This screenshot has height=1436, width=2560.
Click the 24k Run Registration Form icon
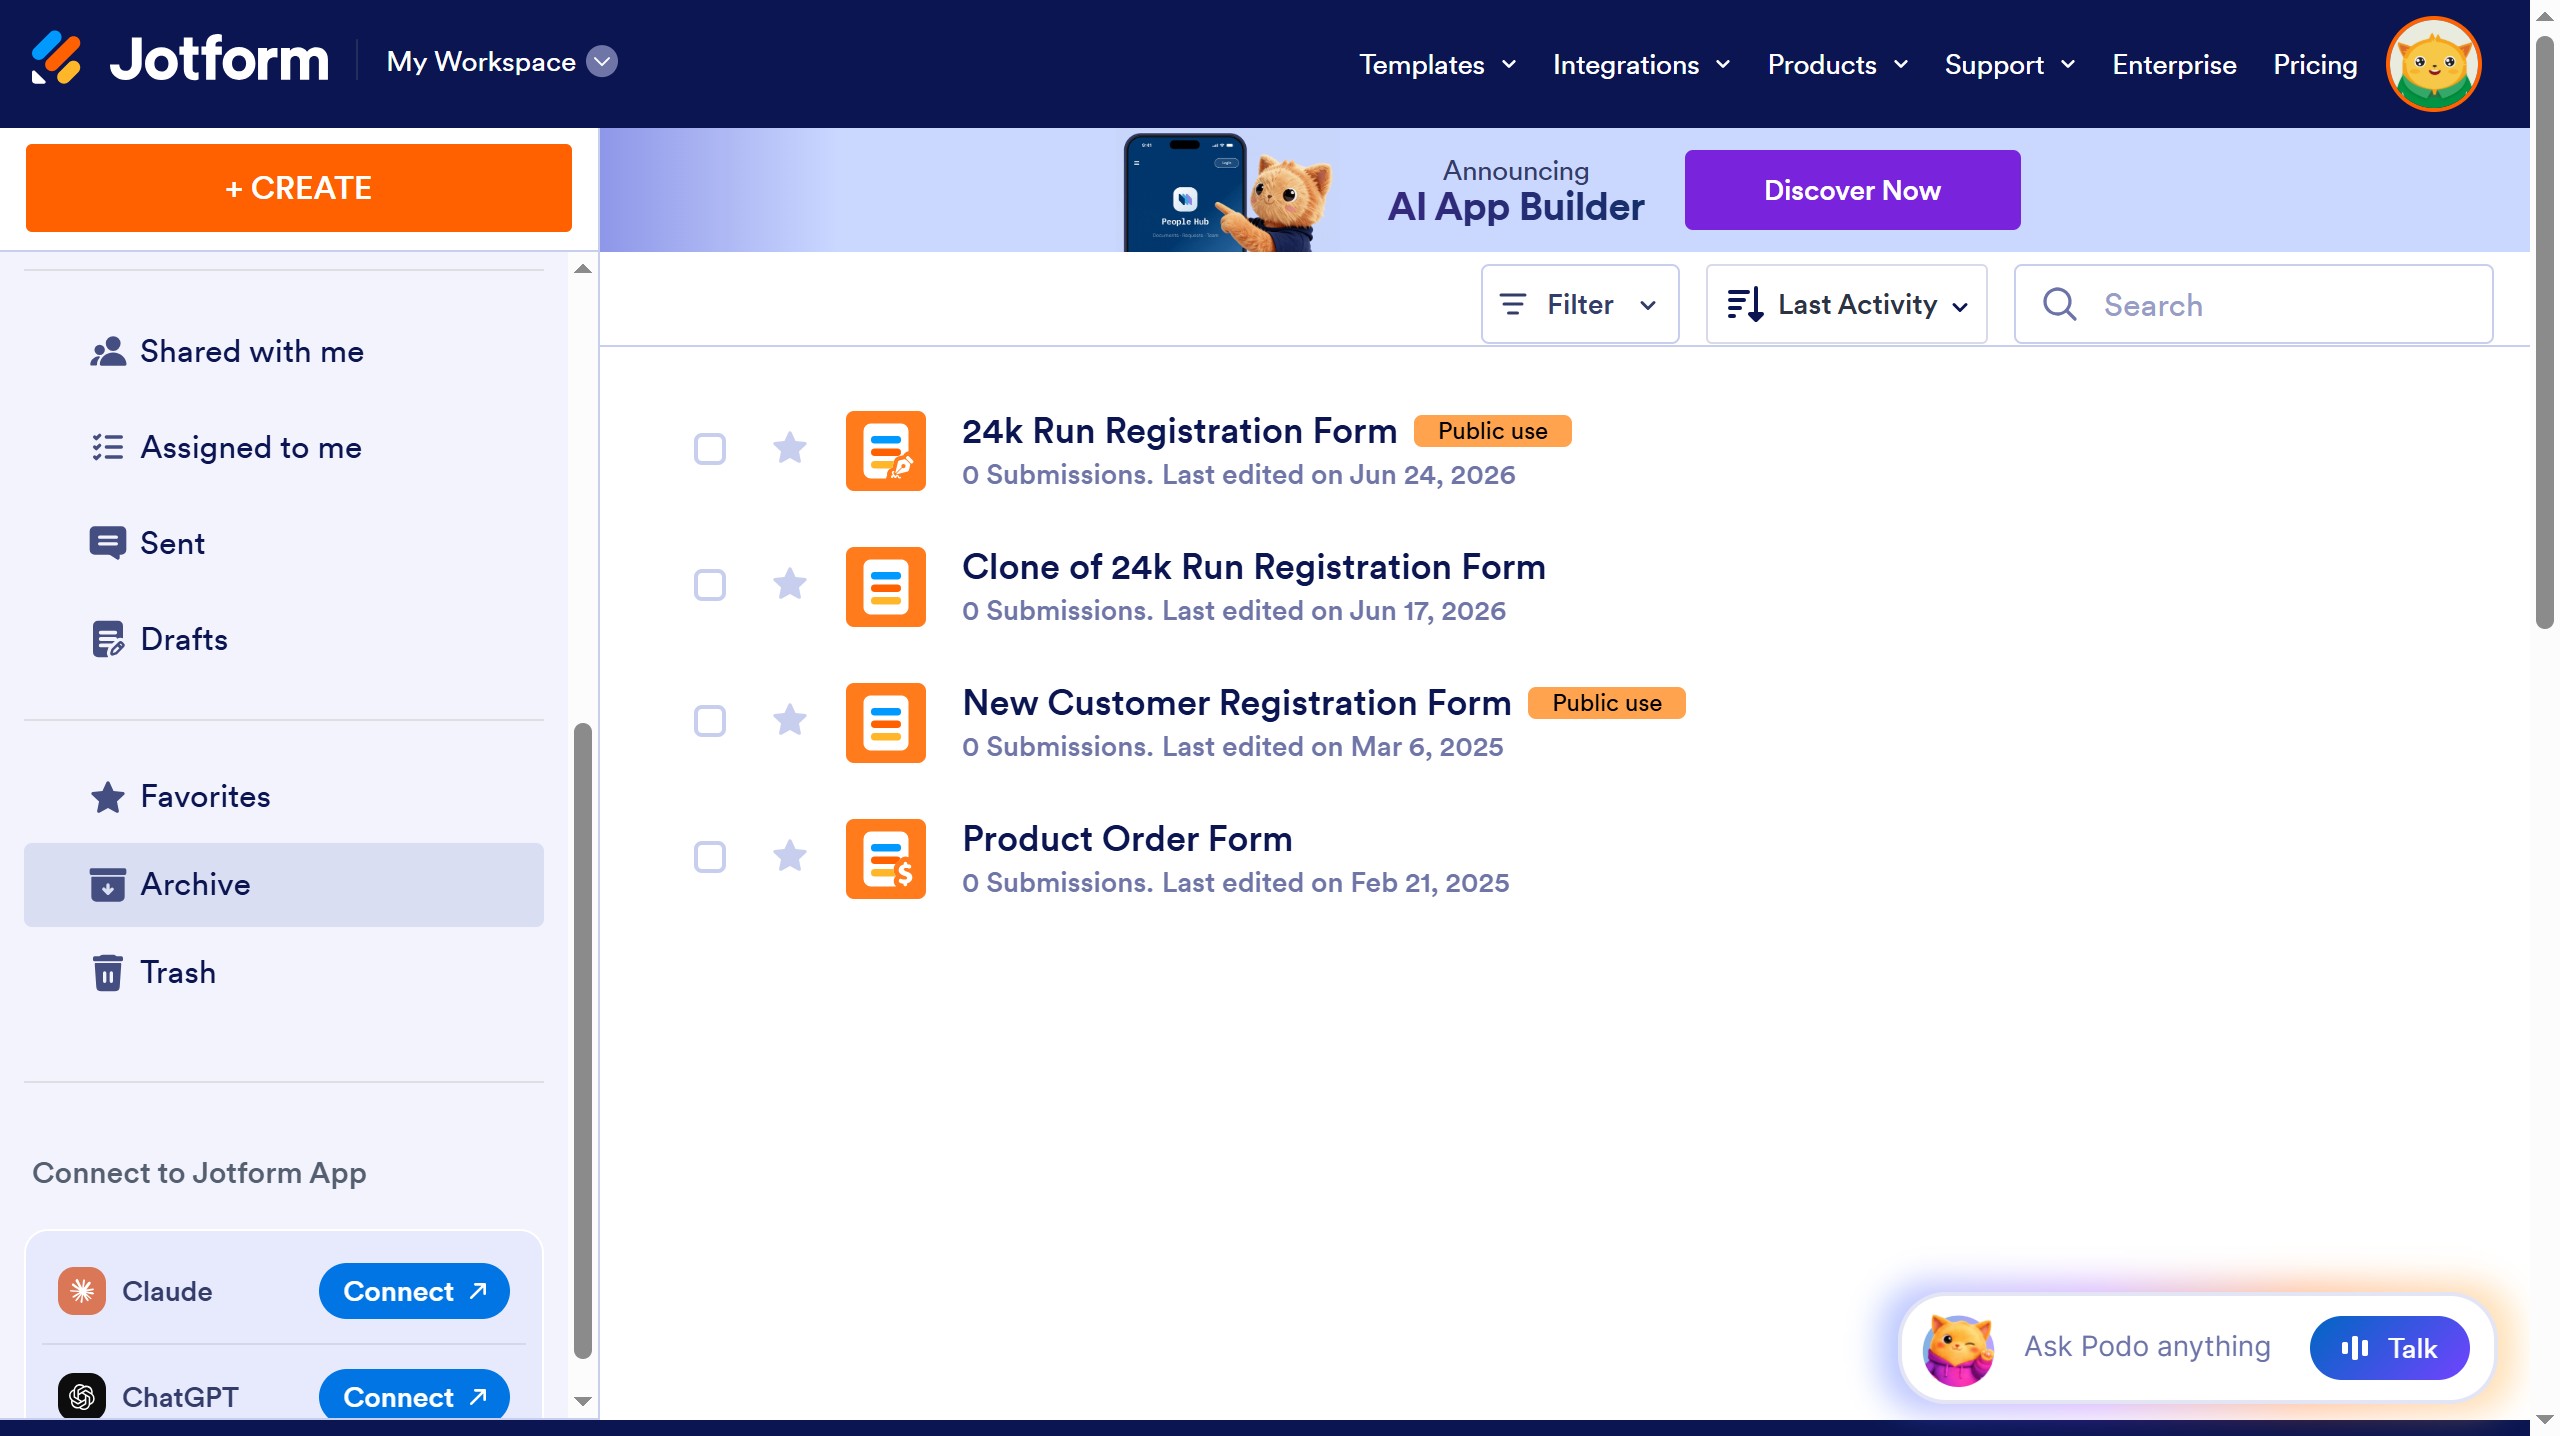coord(886,451)
